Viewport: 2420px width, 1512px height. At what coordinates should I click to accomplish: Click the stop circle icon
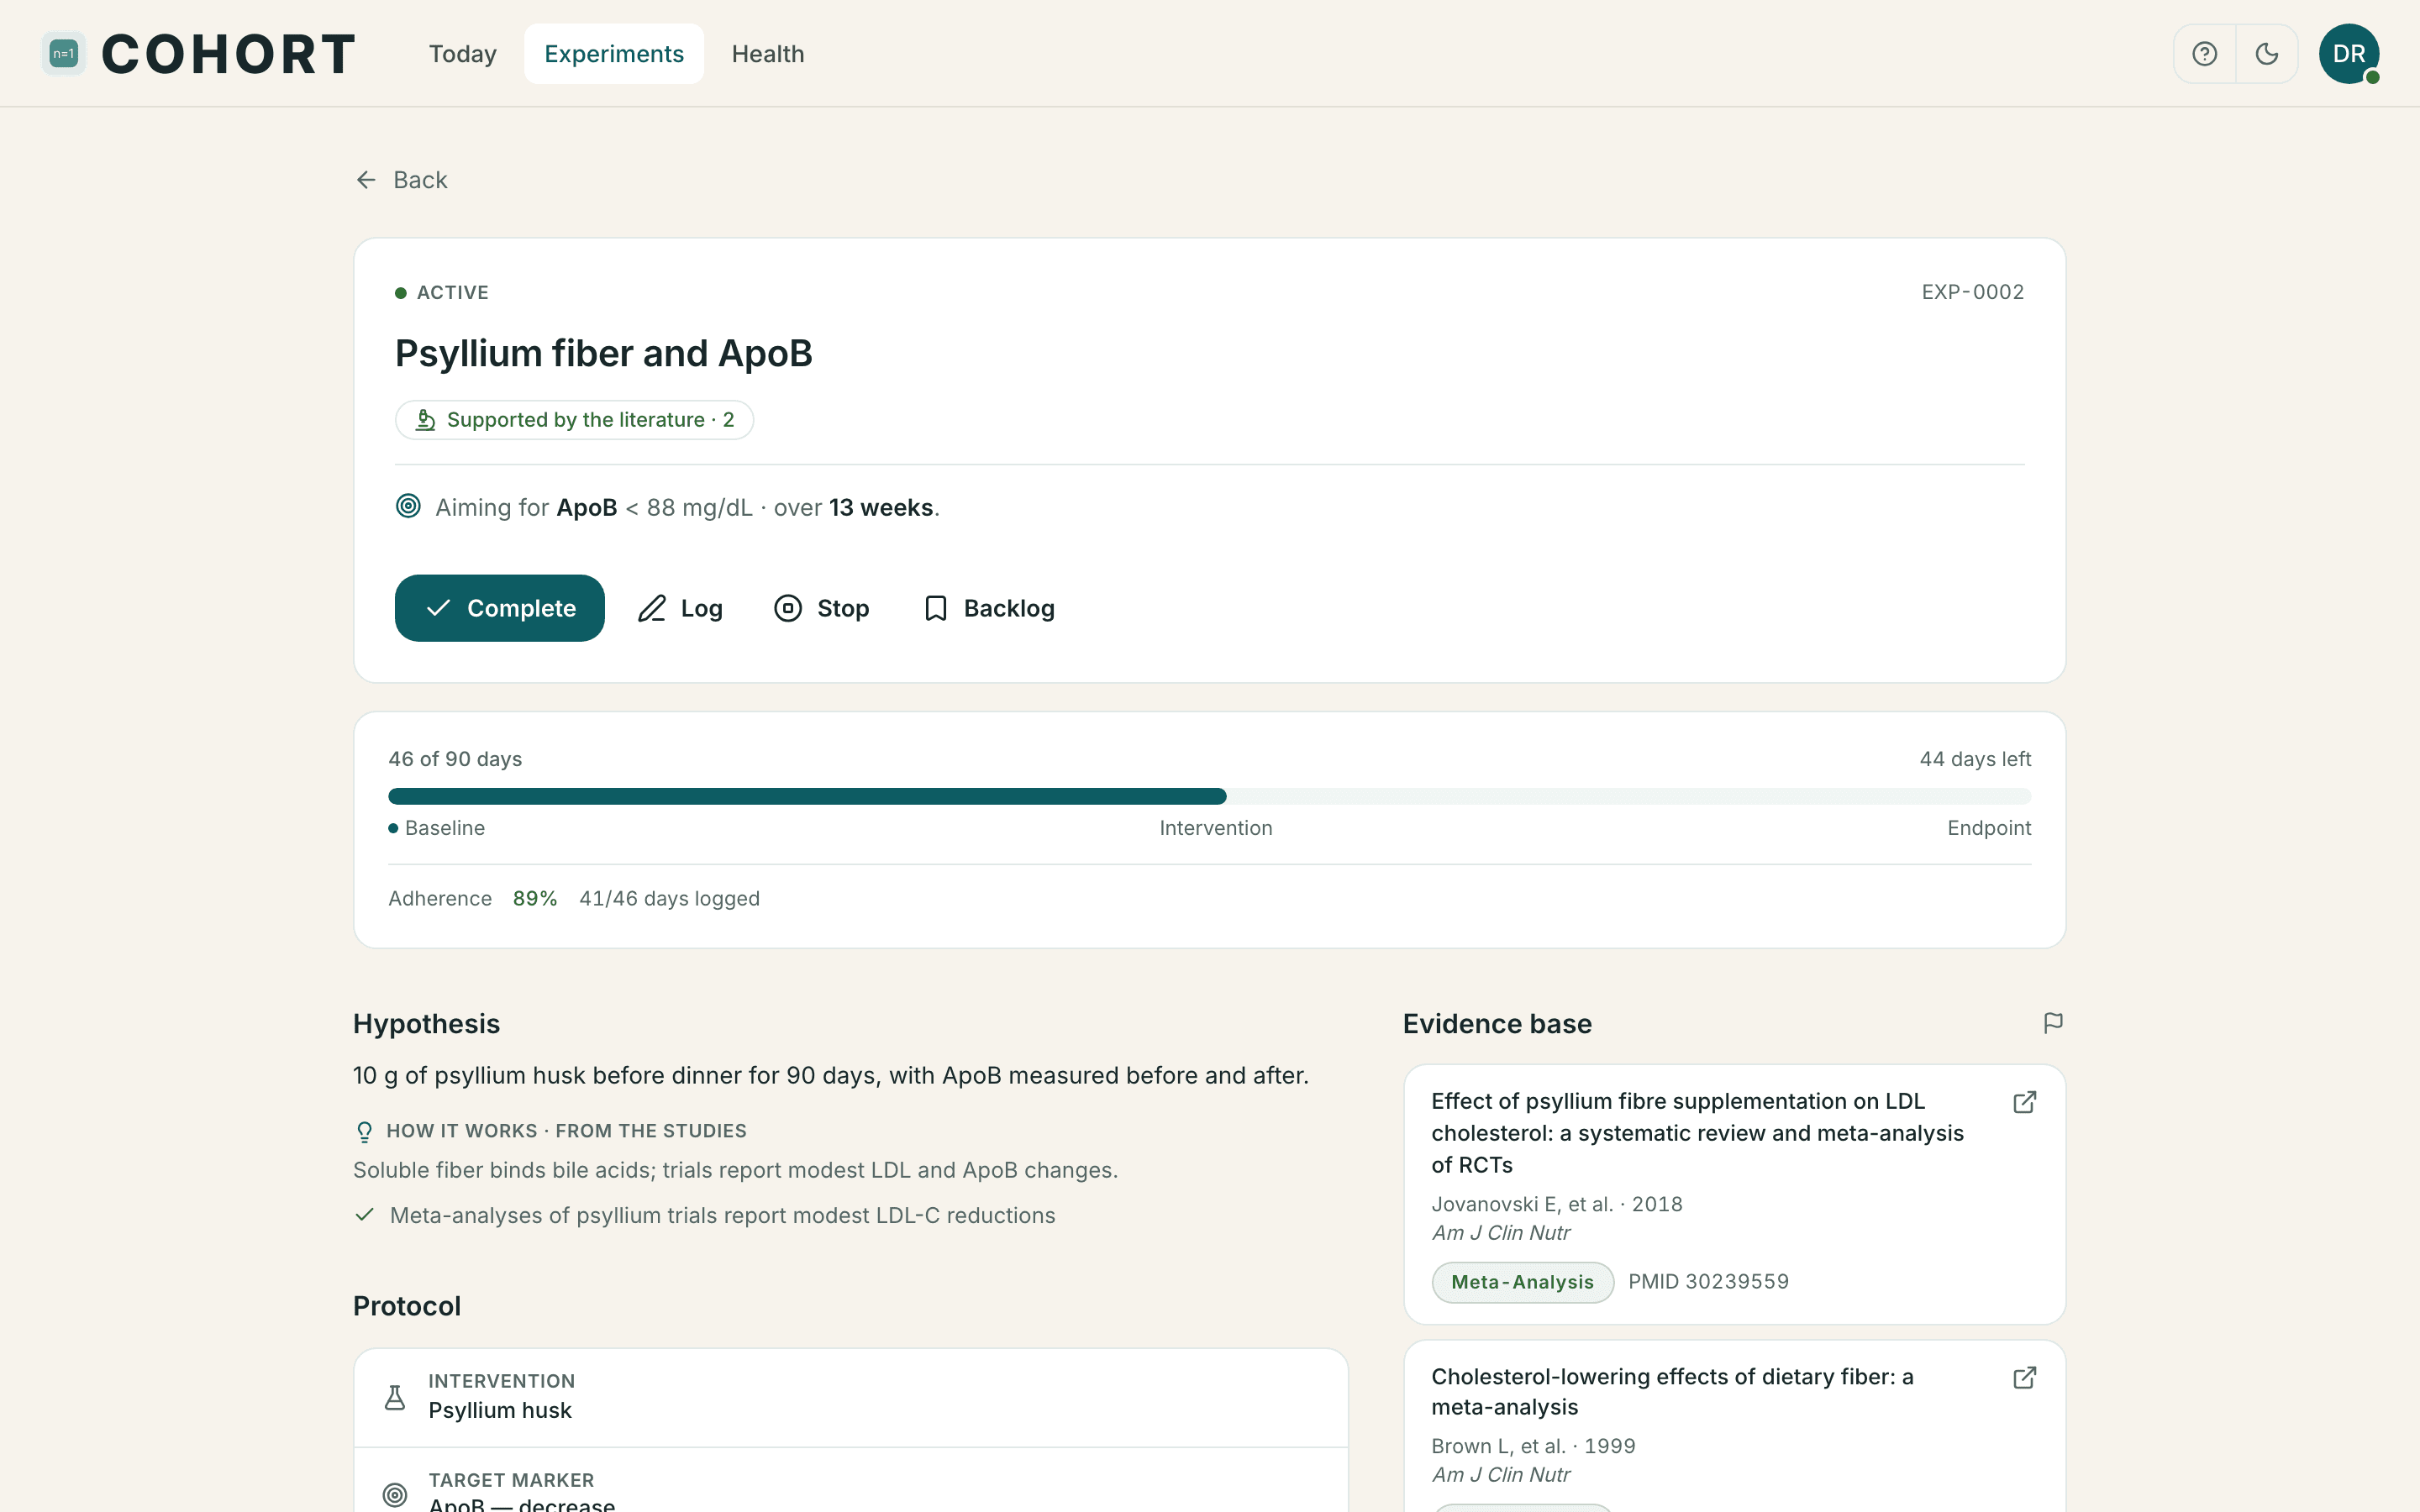coord(788,608)
